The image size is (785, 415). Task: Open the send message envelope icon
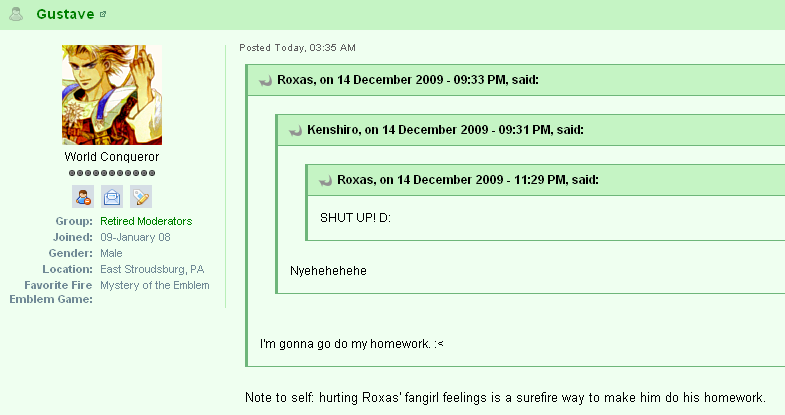pos(112,197)
